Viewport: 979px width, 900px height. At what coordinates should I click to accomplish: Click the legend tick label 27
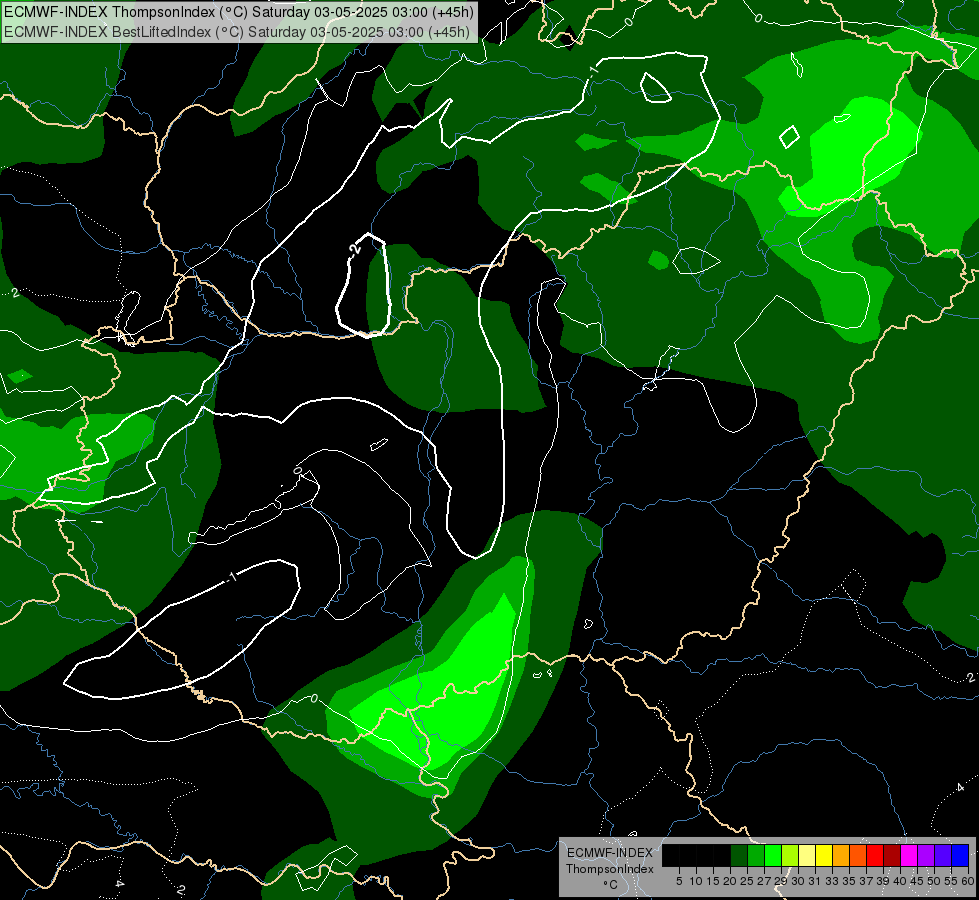[764, 881]
